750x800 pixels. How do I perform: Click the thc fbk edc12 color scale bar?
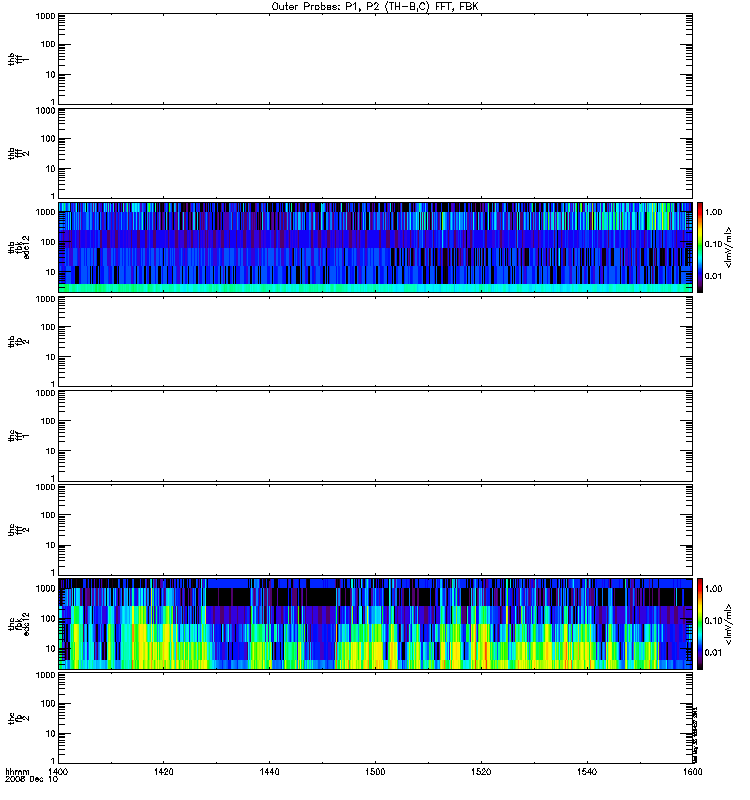[x=700, y=624]
